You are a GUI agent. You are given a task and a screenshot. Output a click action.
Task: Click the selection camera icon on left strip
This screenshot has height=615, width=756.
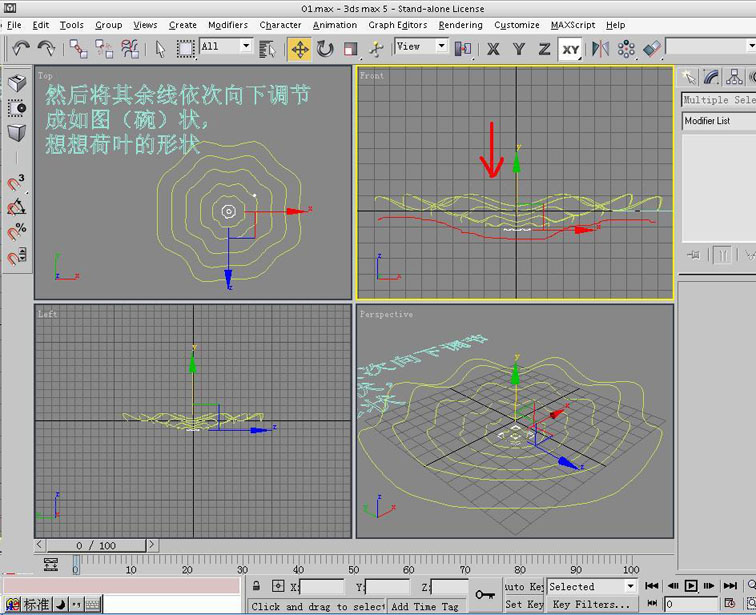click(x=17, y=108)
